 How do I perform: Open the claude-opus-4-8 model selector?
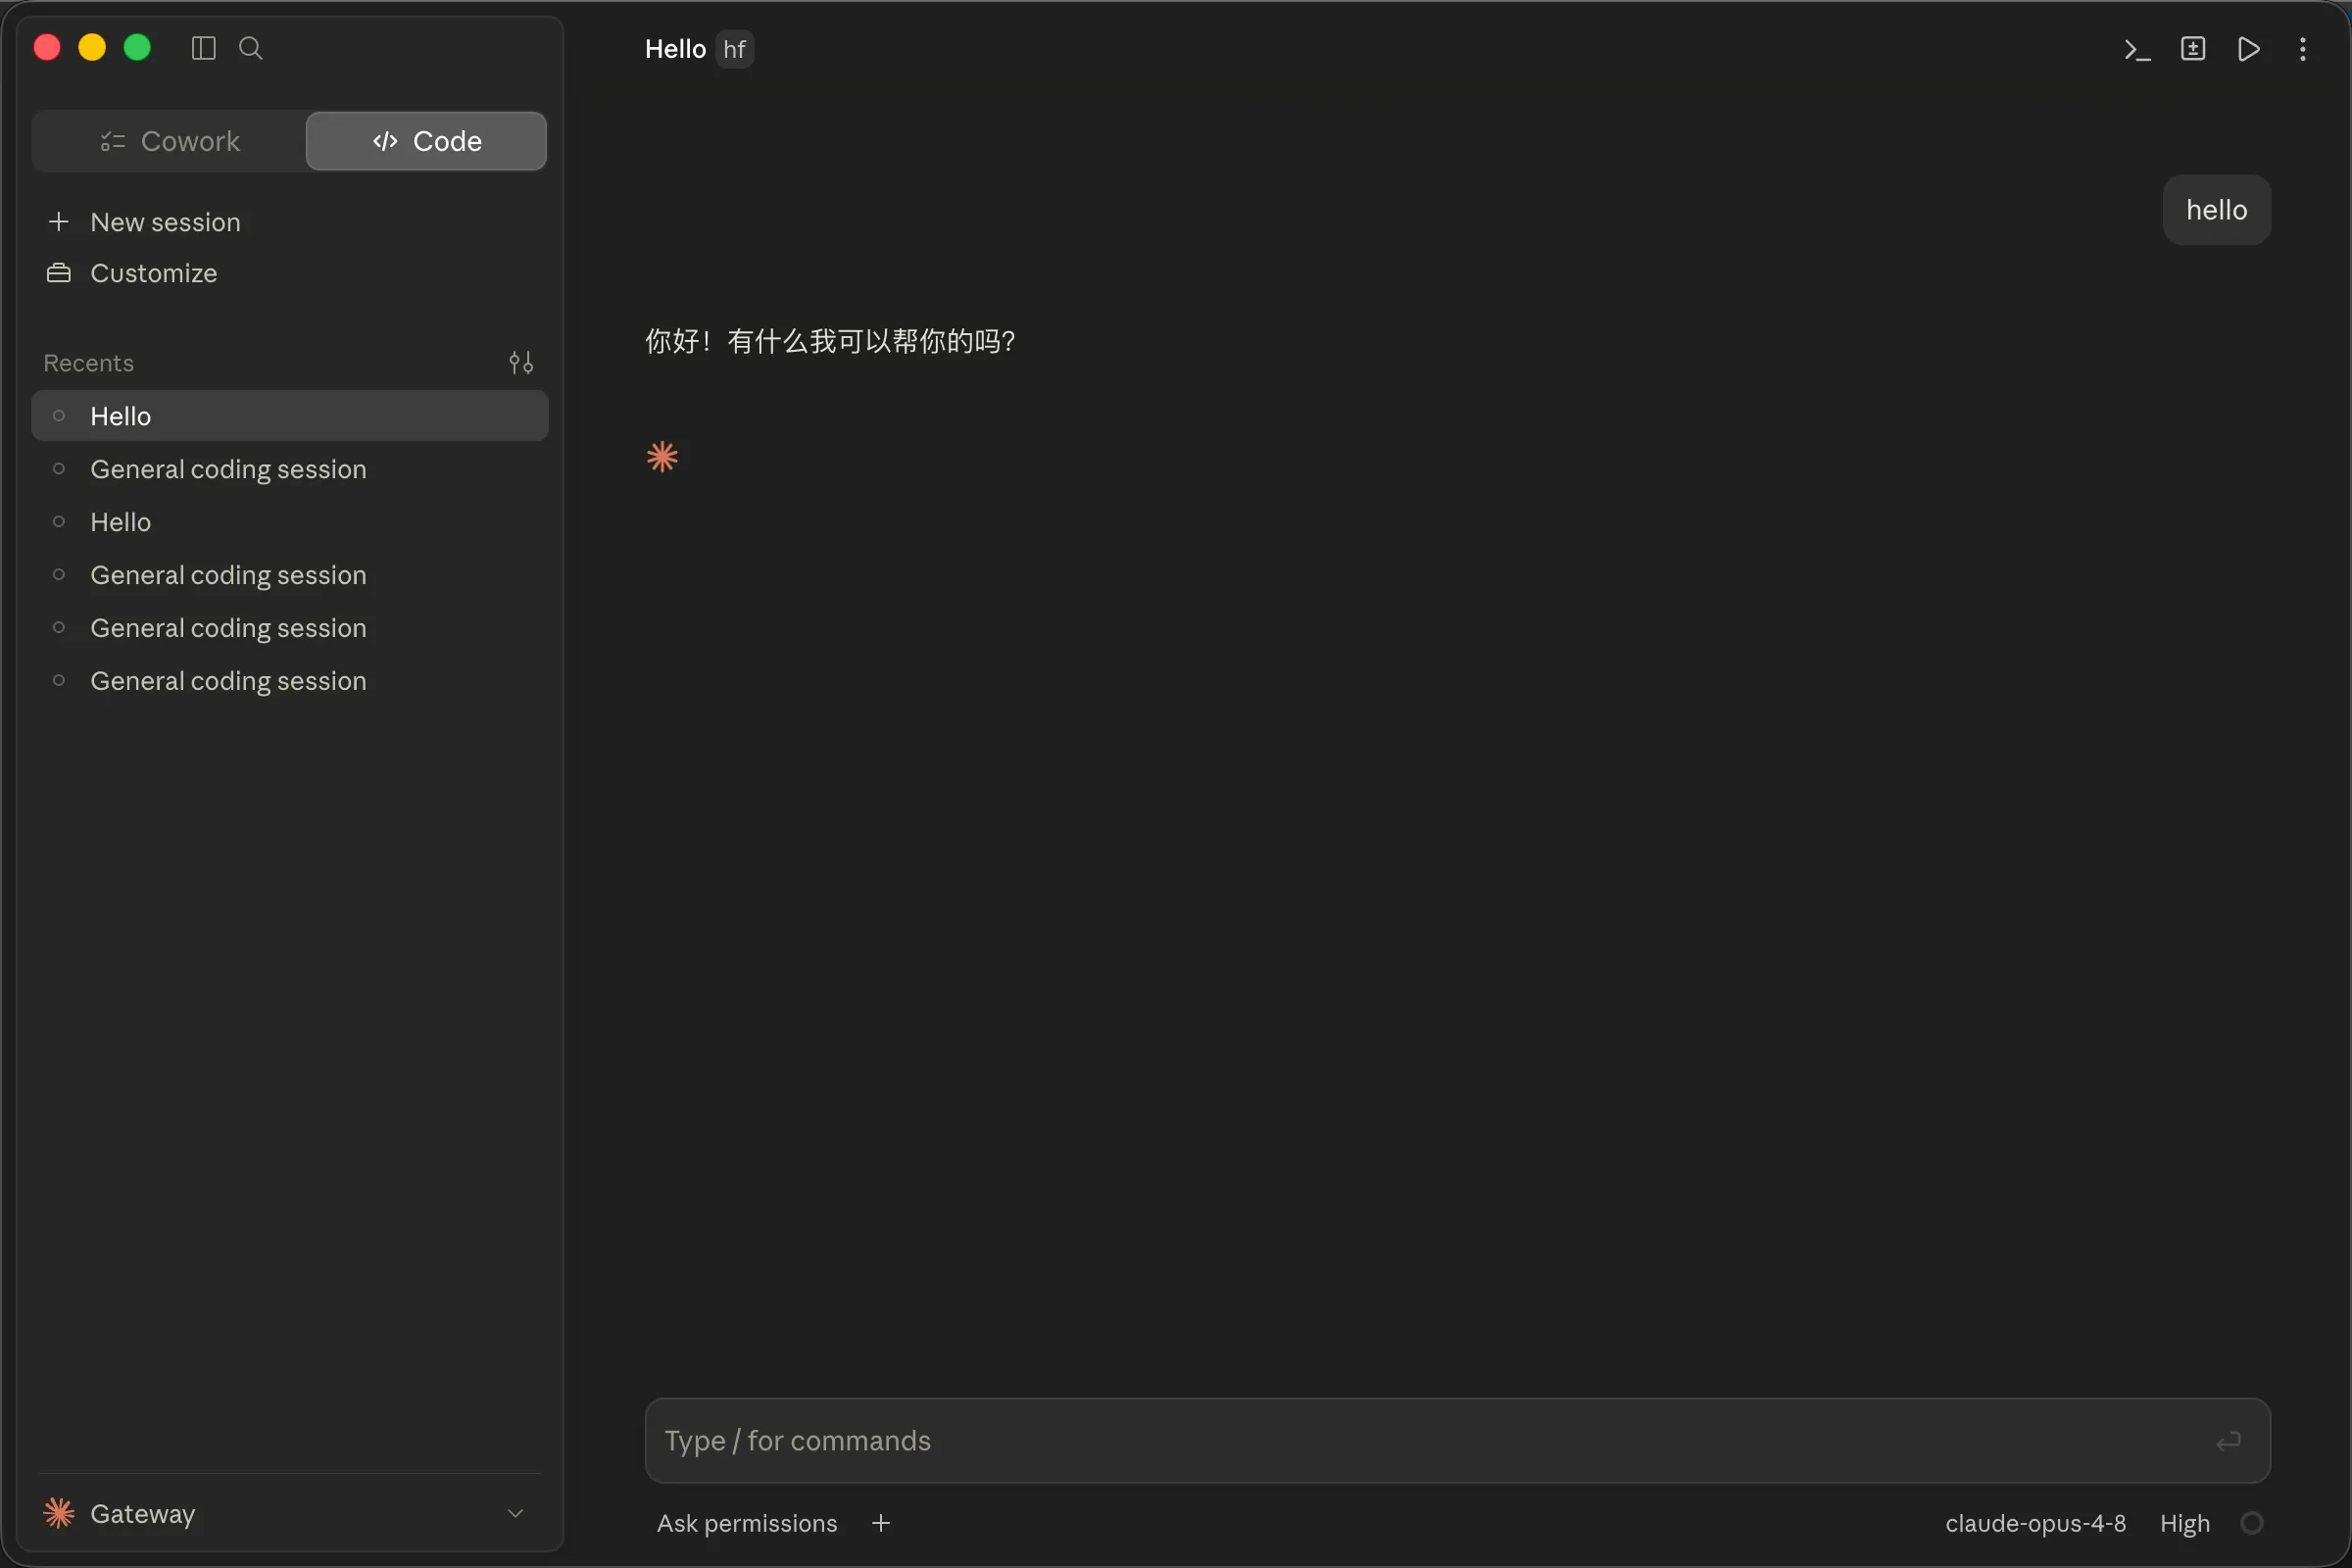pyautogui.click(x=2036, y=1523)
